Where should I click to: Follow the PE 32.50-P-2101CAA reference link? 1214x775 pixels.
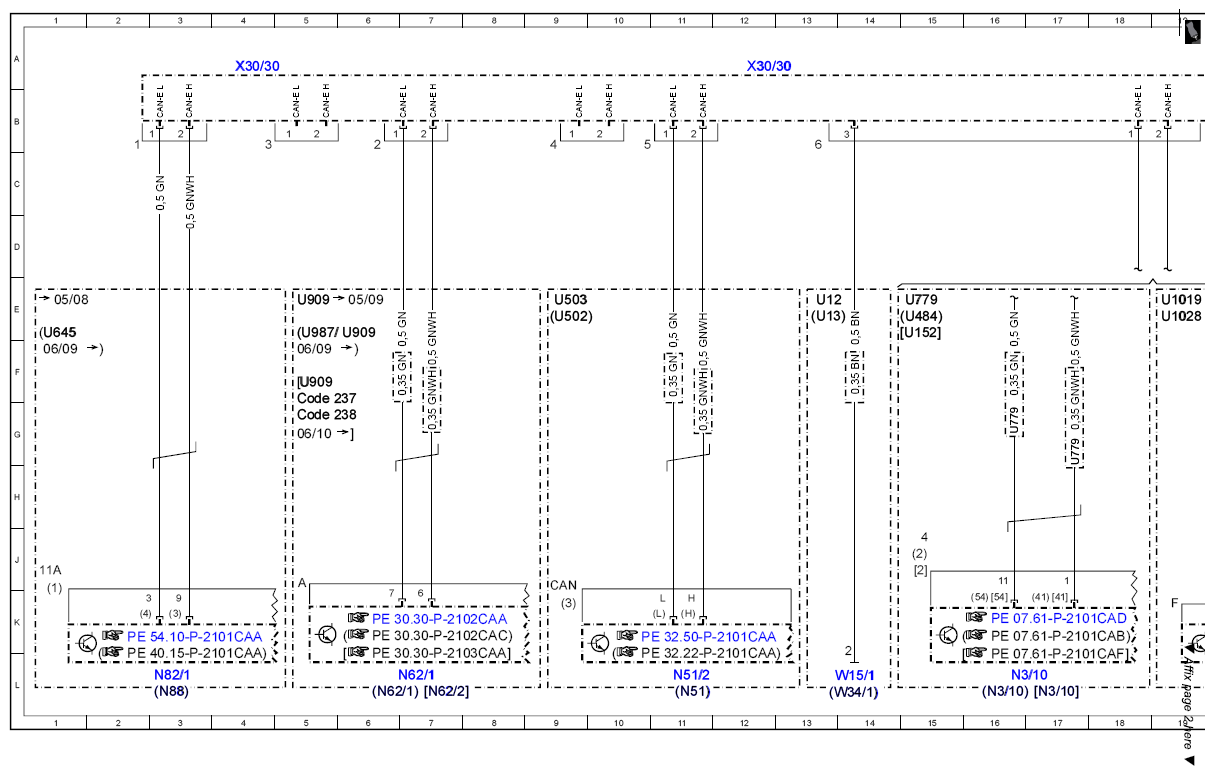(708, 636)
